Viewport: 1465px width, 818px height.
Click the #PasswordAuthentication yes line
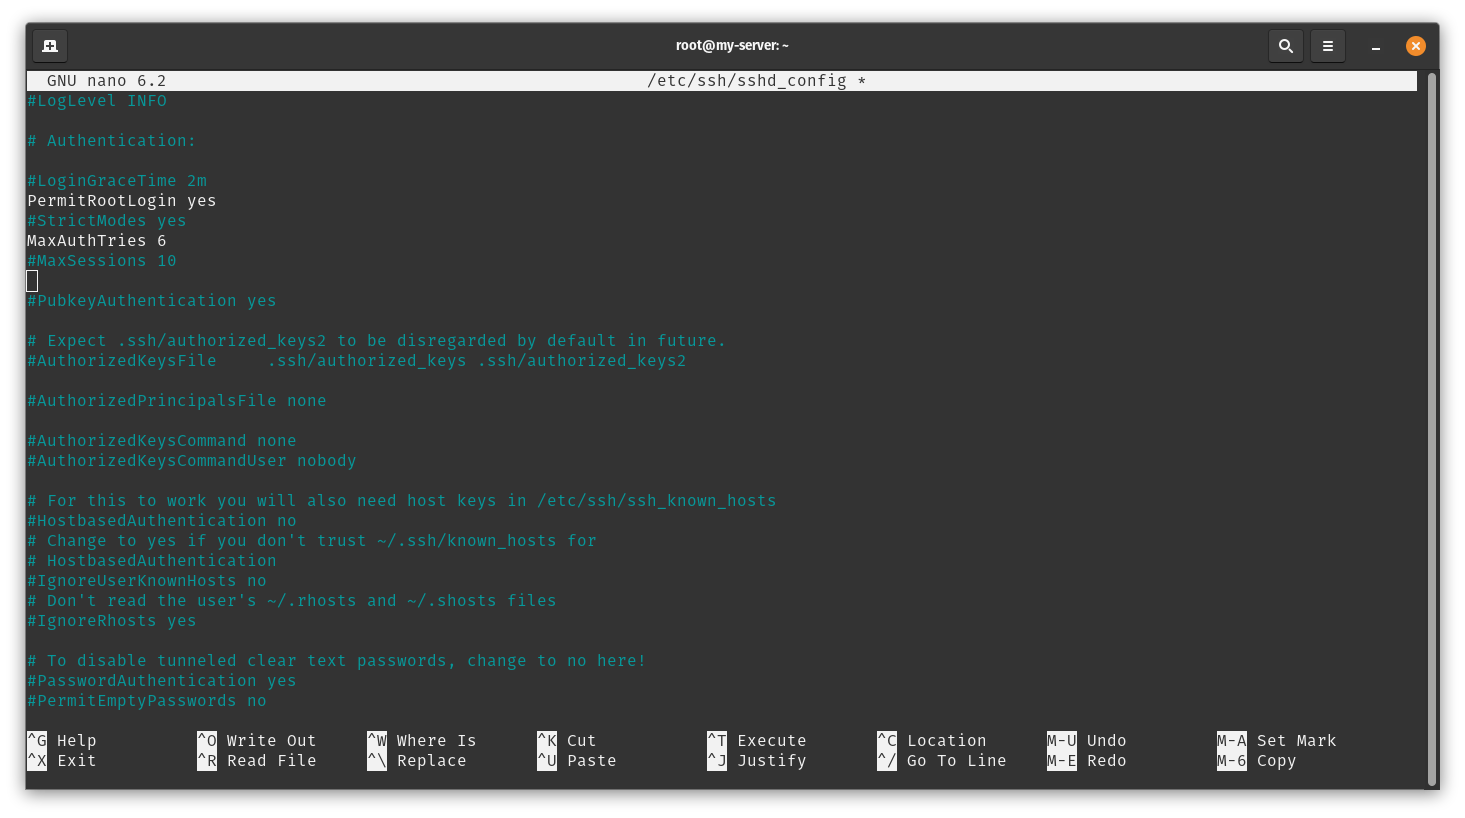[162, 681]
